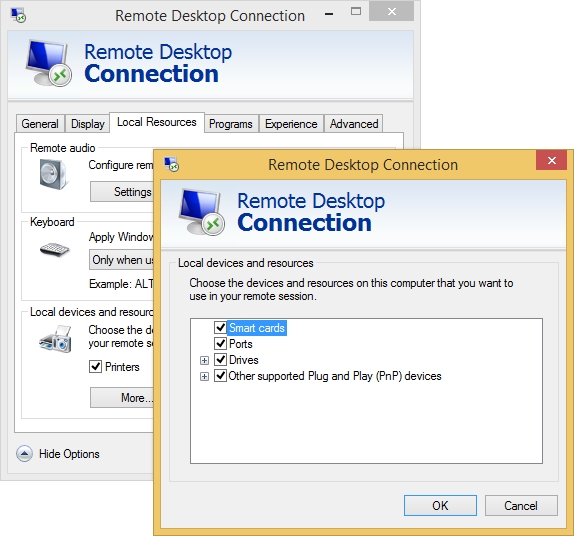
Task: Click the title bar icon of the back Remote Desktop window
Action: [x=18, y=15]
